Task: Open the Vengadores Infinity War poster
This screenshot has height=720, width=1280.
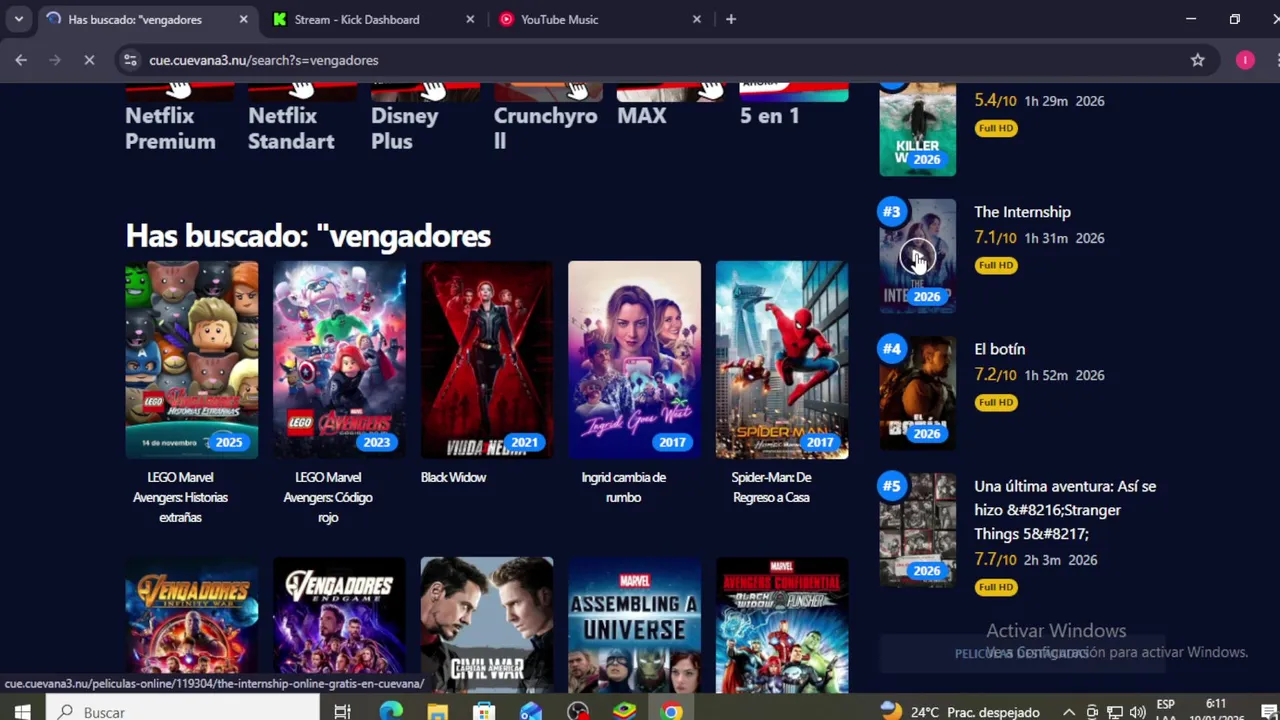Action: (191, 625)
